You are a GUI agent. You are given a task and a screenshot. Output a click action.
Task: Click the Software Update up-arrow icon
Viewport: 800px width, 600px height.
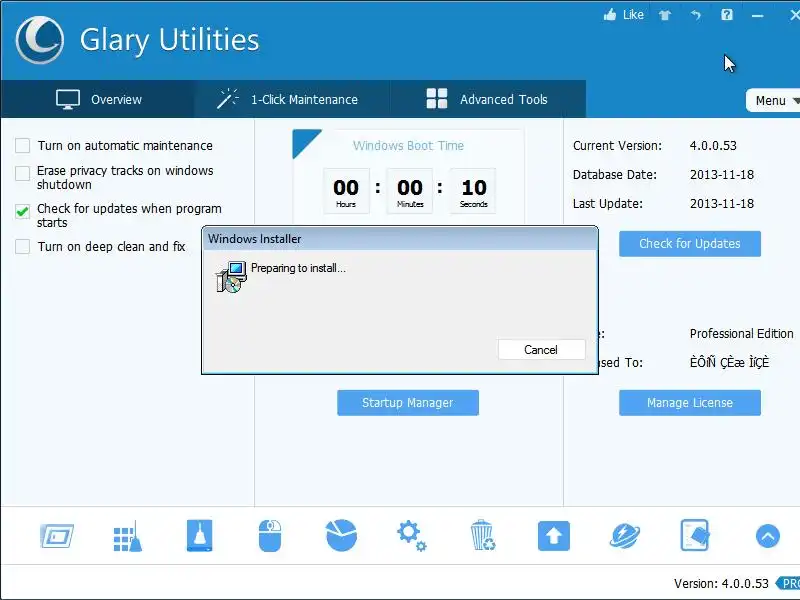point(554,536)
